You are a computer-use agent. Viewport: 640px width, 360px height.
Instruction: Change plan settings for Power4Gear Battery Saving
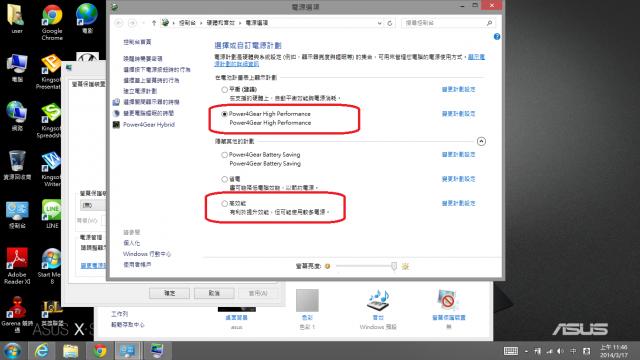pos(458,155)
